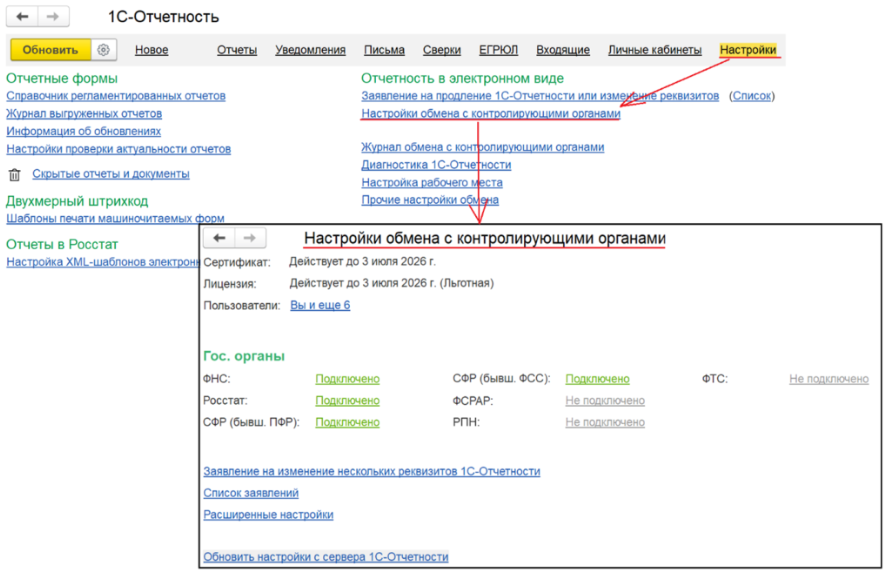Switch to the ЕГРЮЛ tab
The image size is (886, 572).
coord(498,50)
